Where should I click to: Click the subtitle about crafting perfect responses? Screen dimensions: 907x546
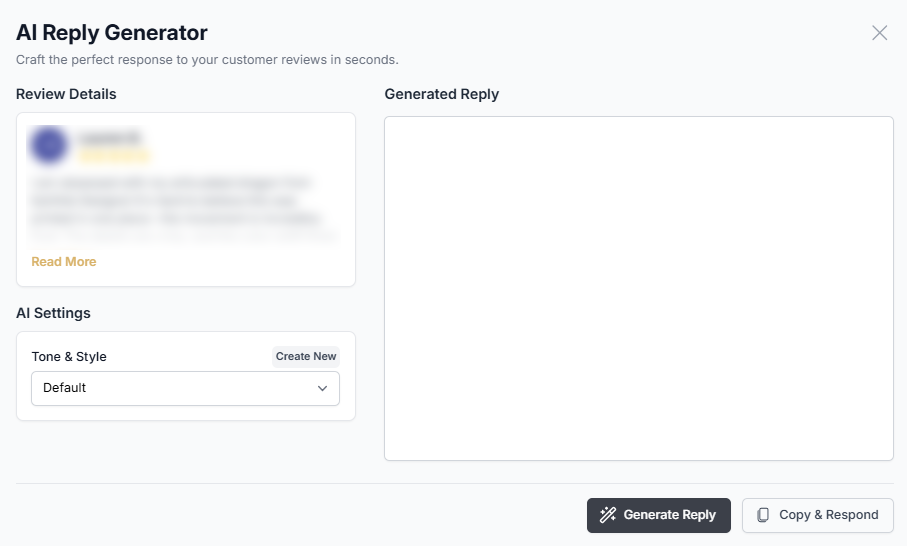(x=207, y=60)
